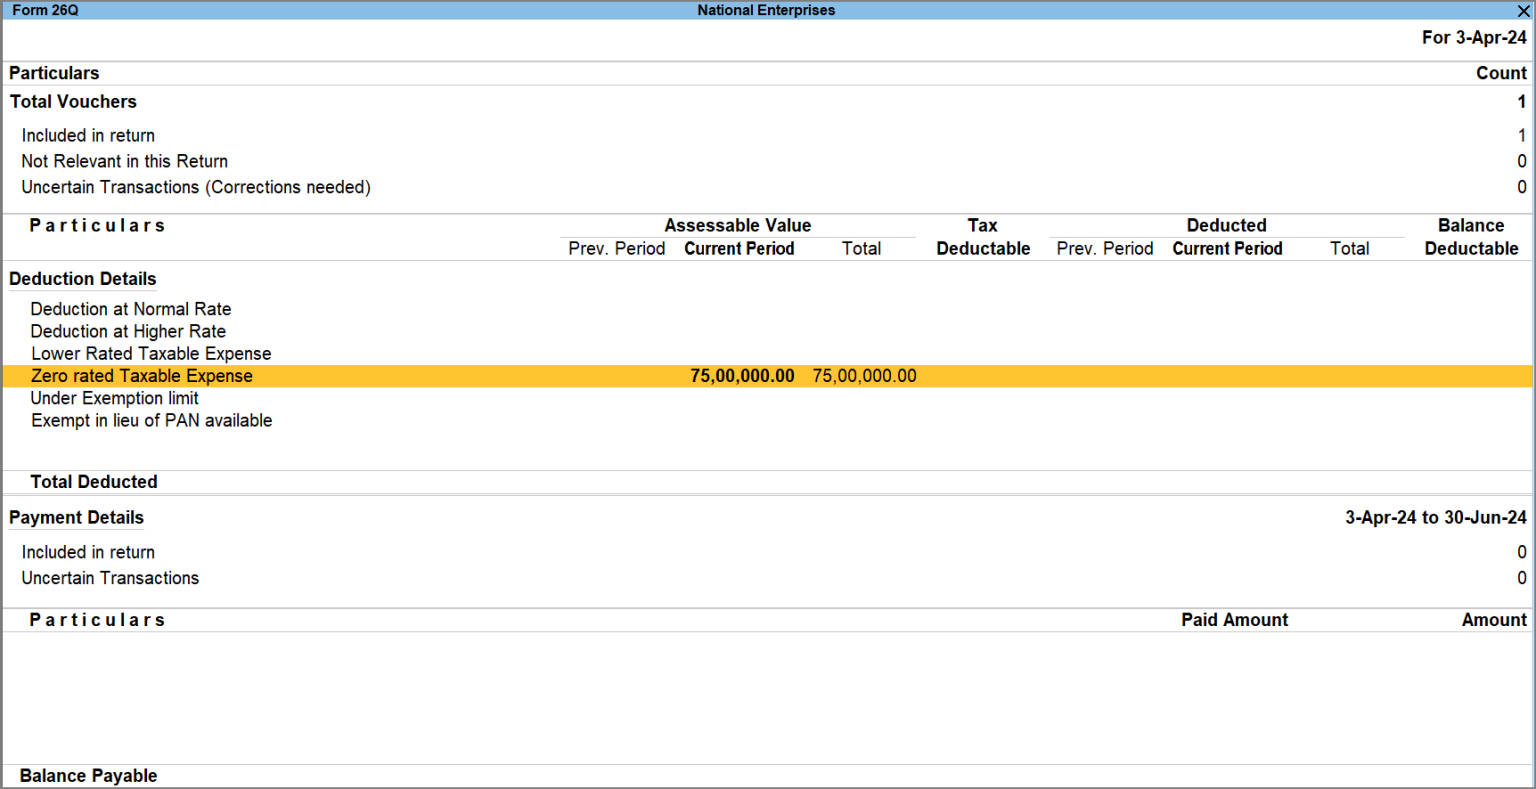View Uncertain Transactions needing corrections
This screenshot has height=789, width=1536.
click(195, 187)
